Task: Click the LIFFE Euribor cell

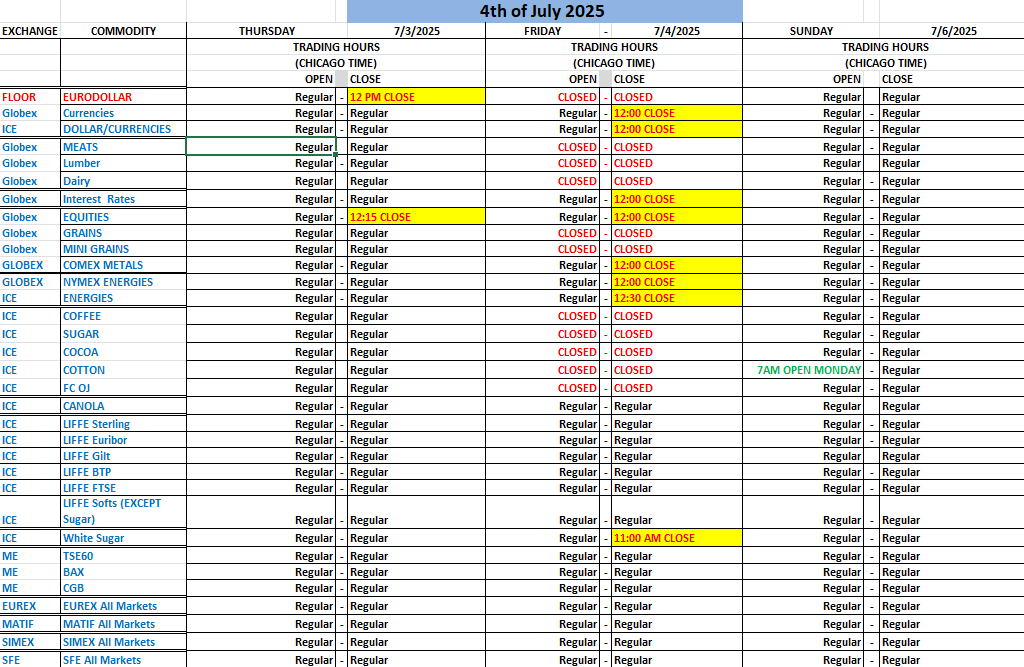Action: click(x=123, y=440)
